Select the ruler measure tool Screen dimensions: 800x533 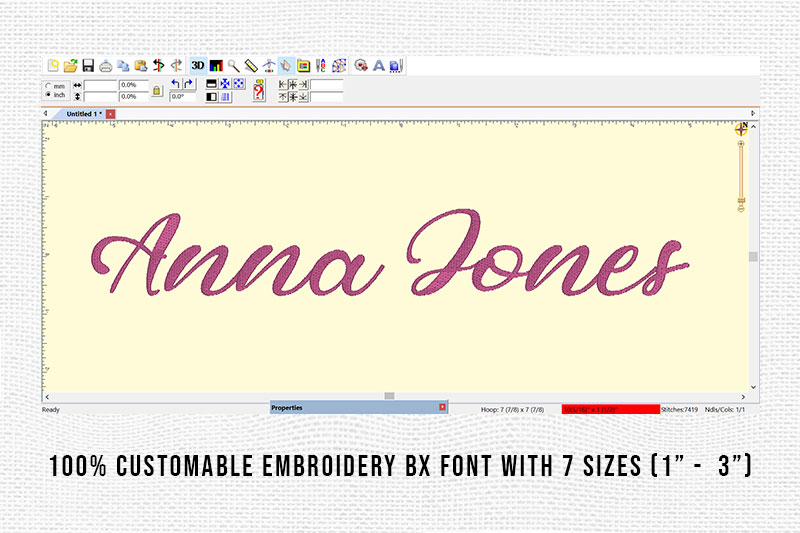(x=252, y=66)
